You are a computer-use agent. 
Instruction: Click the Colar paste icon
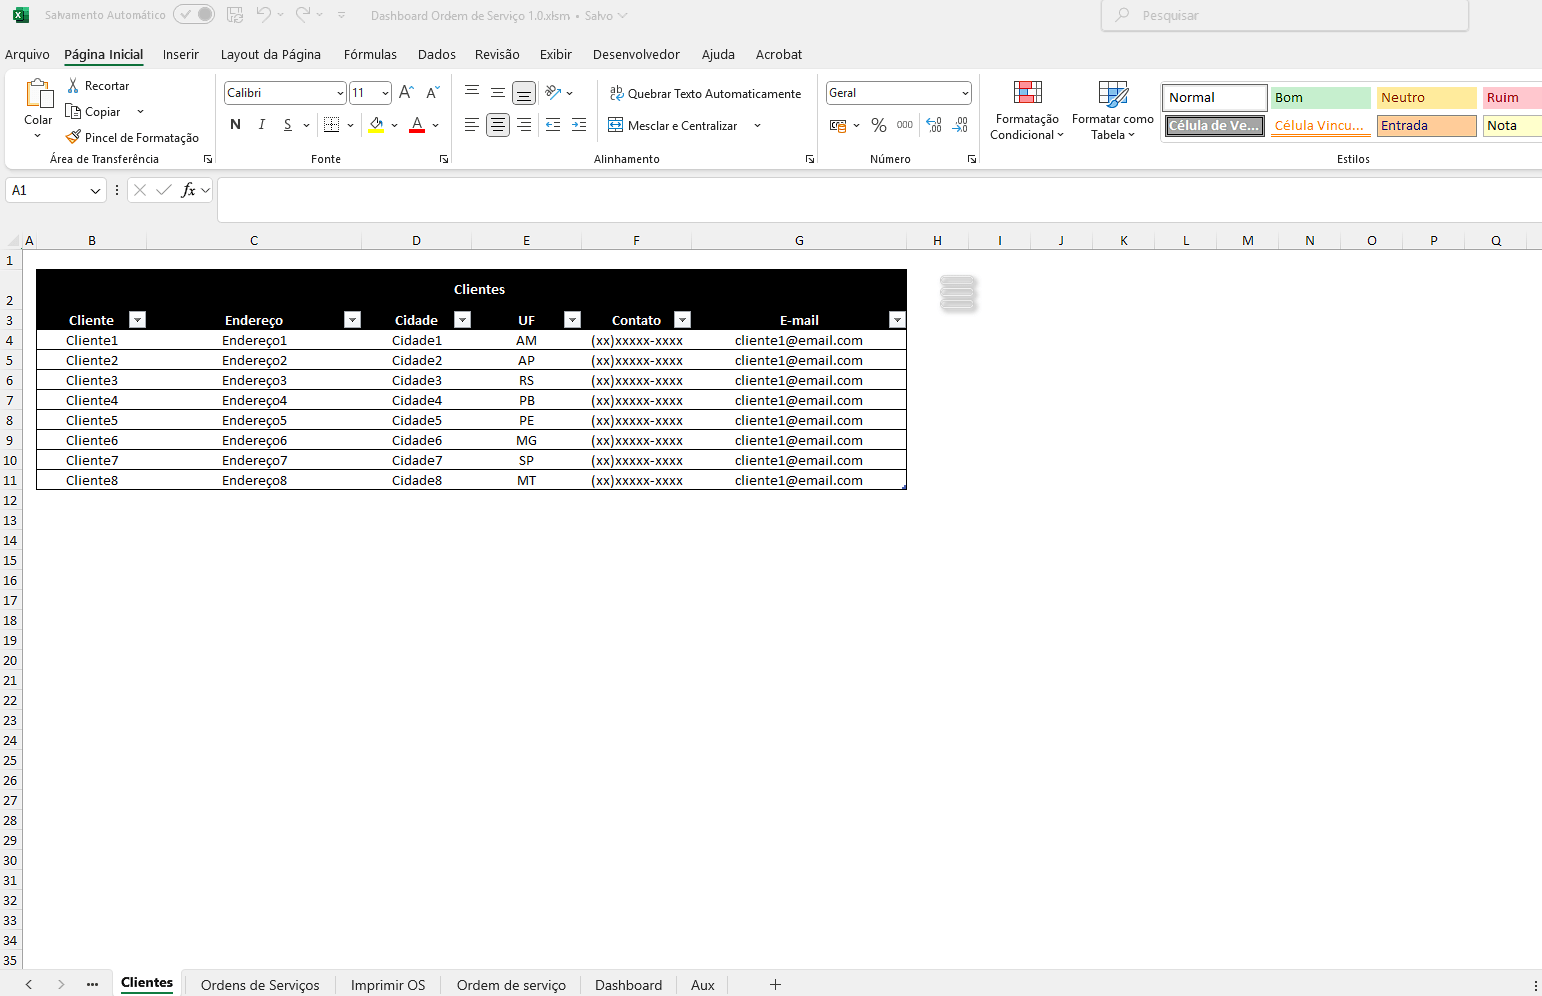(39, 94)
